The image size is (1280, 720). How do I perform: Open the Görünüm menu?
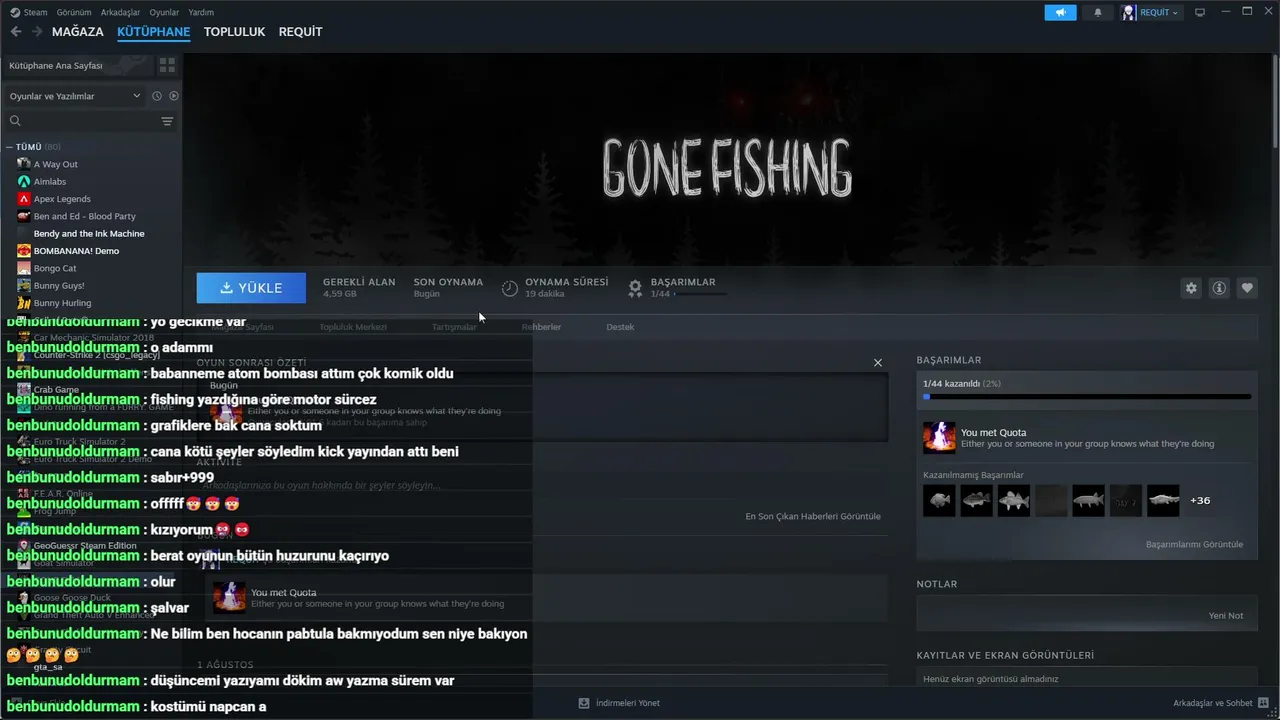pyautogui.click(x=74, y=12)
